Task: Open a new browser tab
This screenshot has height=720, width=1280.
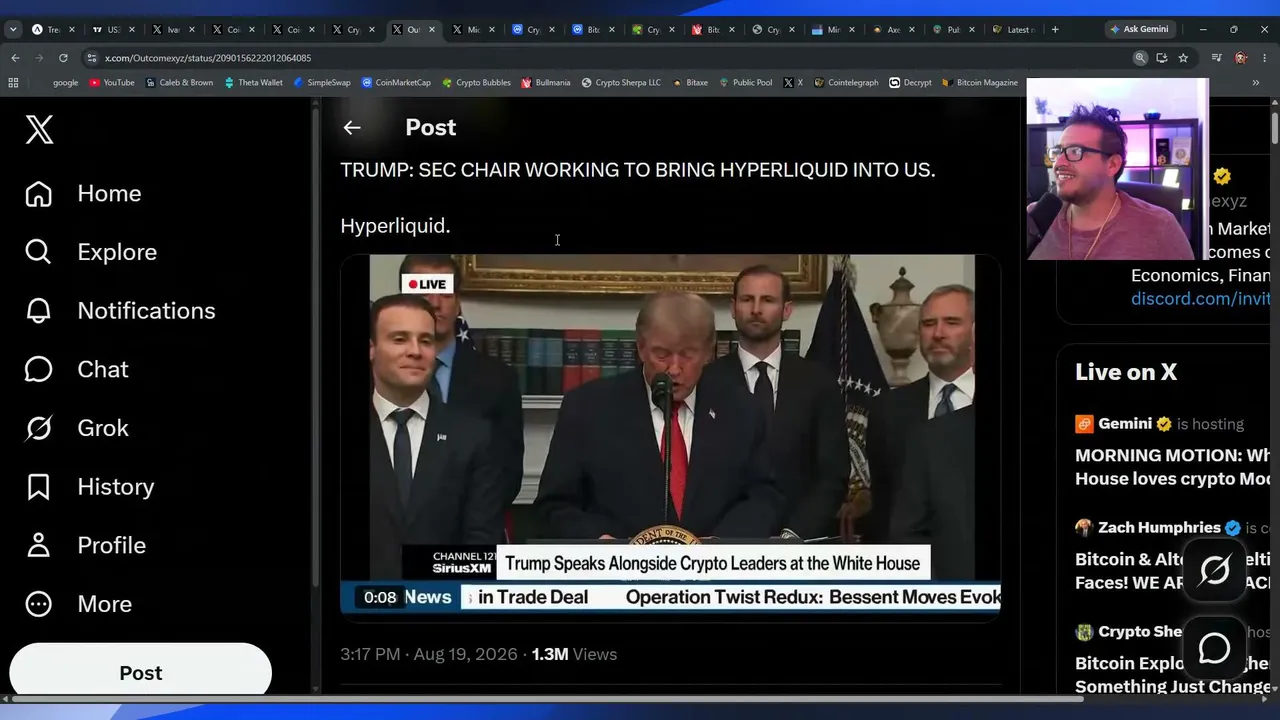Action: 1055,30
